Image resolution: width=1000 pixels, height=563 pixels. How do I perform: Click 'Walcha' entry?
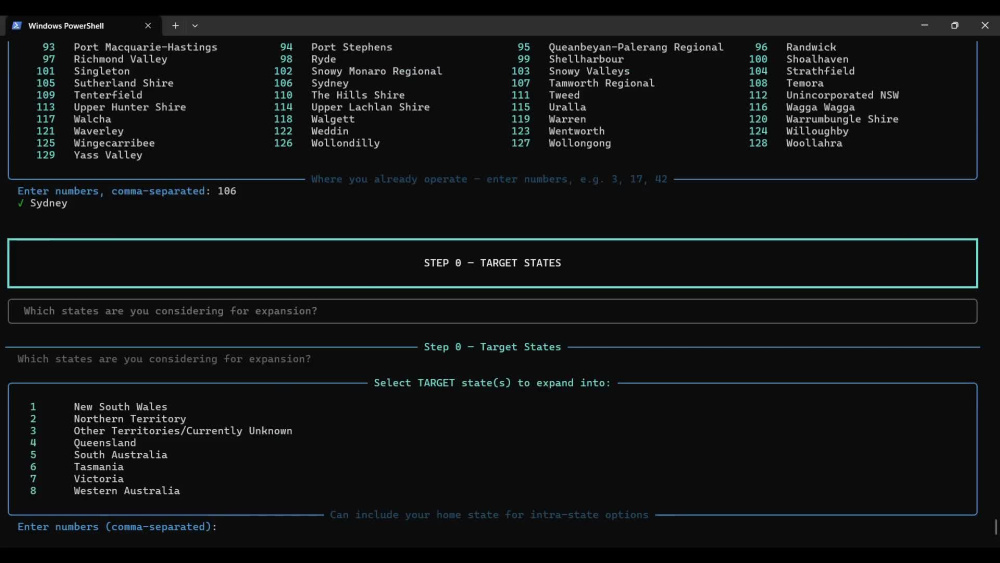[x=92, y=119]
